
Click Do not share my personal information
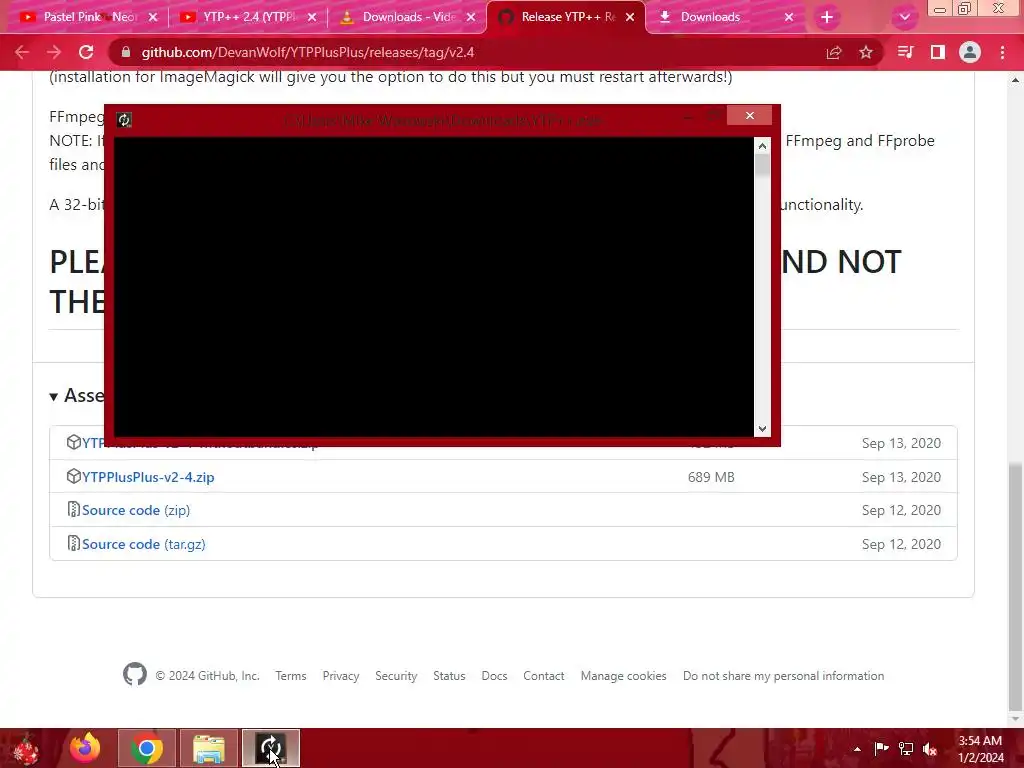coord(783,676)
